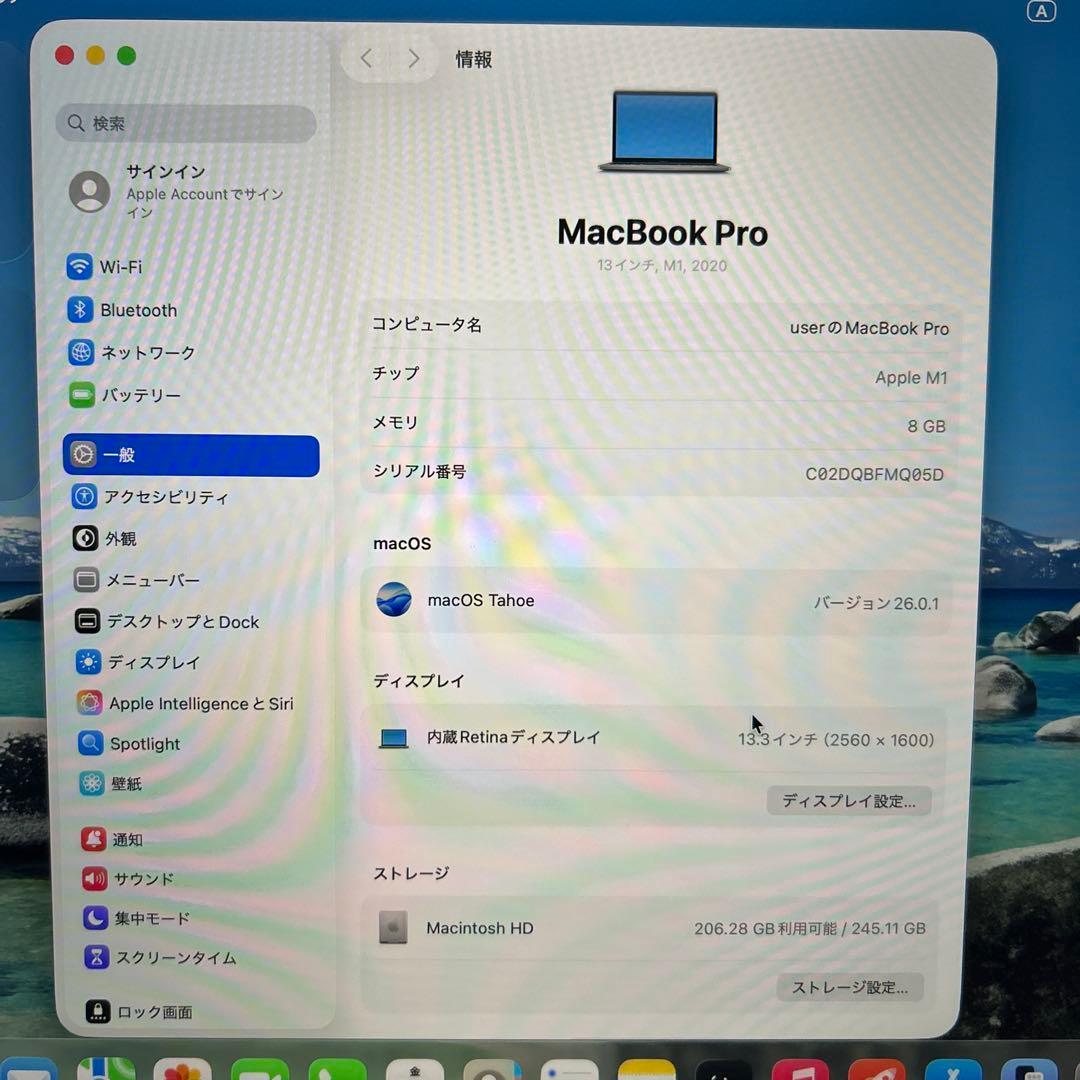Click the 検索 search field

[x=185, y=123]
